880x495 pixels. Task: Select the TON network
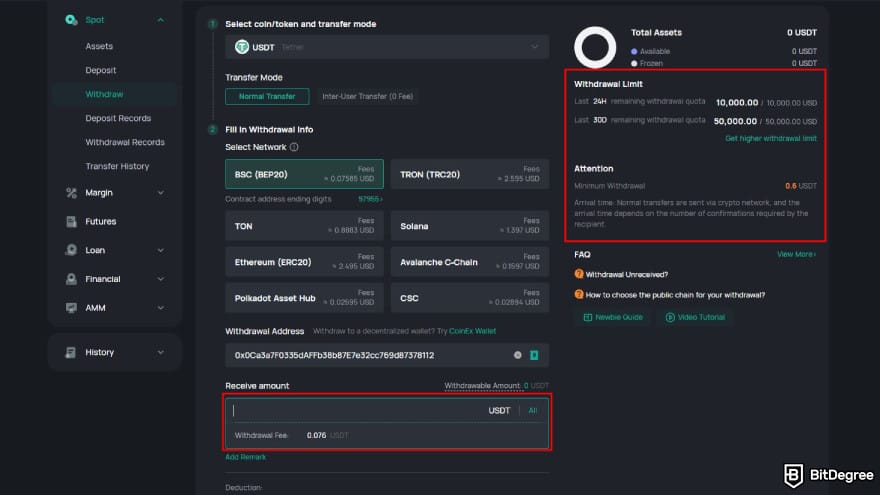point(304,226)
